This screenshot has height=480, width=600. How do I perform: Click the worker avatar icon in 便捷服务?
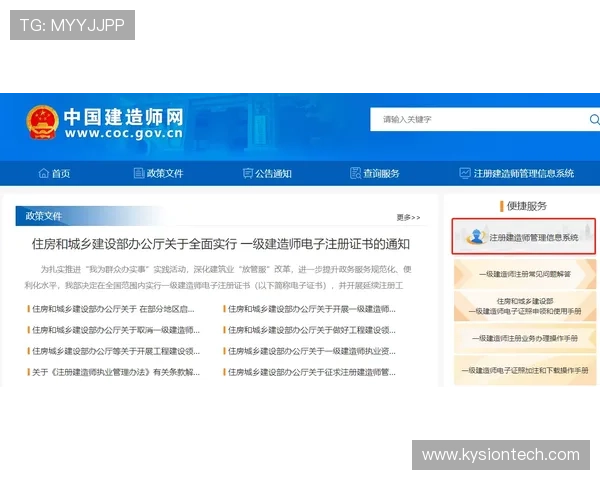(x=476, y=237)
